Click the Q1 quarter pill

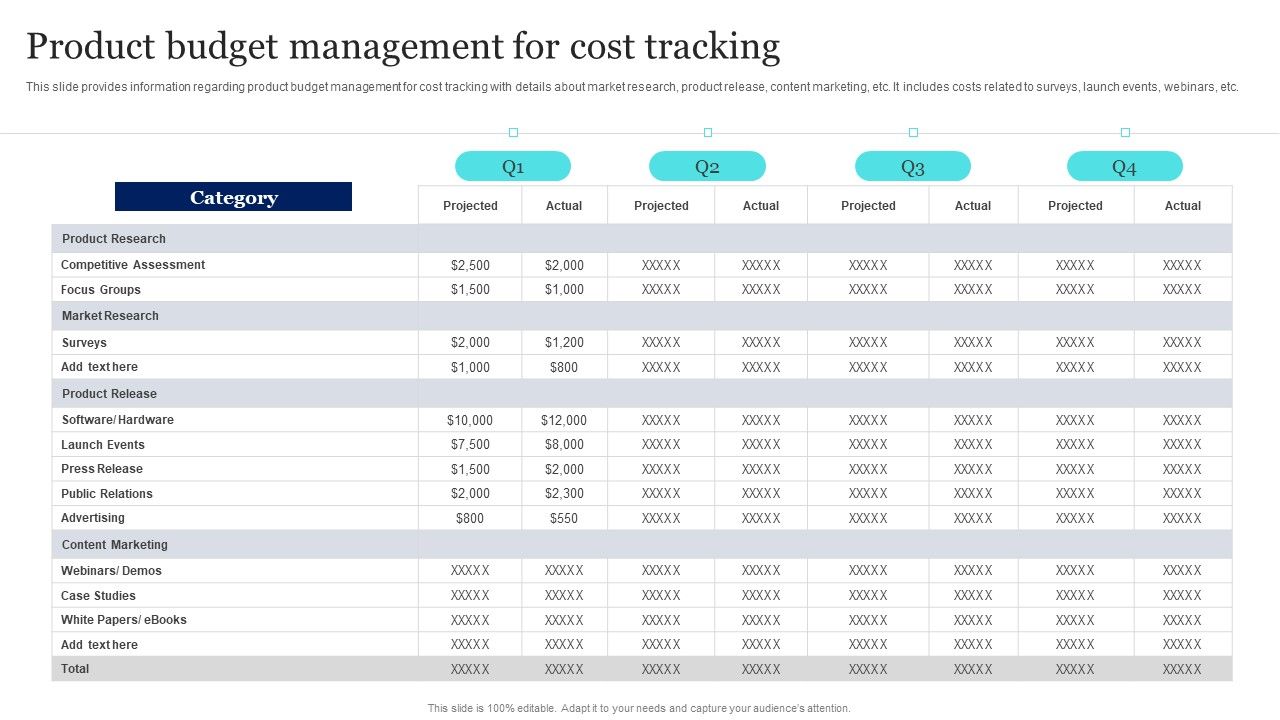point(513,166)
